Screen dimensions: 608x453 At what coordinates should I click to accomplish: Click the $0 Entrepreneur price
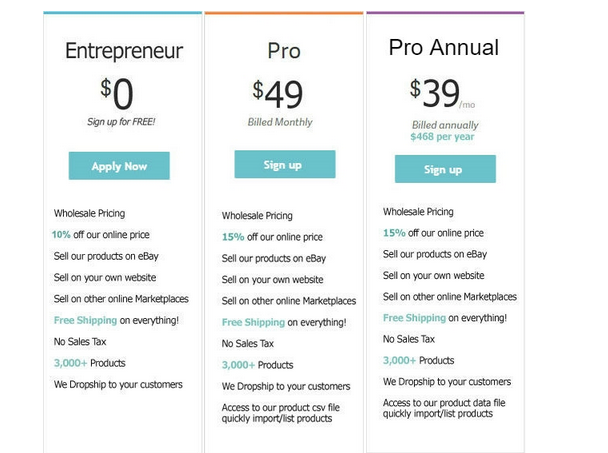point(117,93)
